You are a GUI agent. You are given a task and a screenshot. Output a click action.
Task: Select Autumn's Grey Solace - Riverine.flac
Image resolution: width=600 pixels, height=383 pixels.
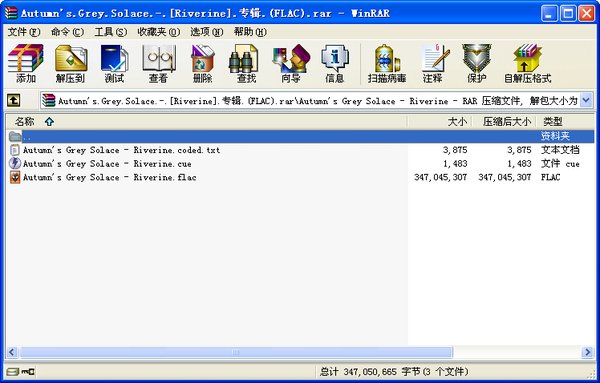pos(109,177)
